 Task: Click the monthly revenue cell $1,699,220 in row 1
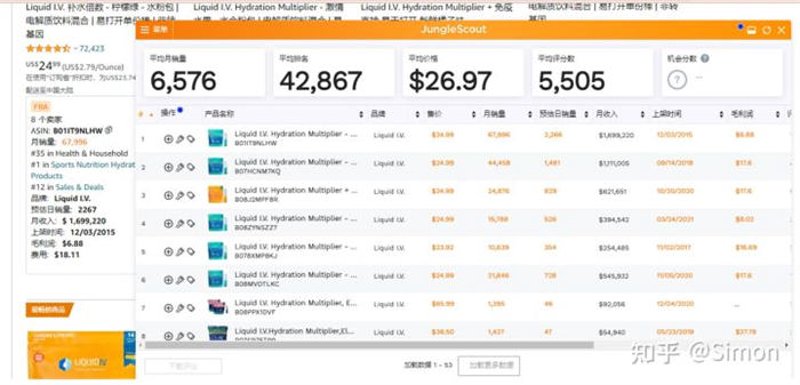coord(616,135)
